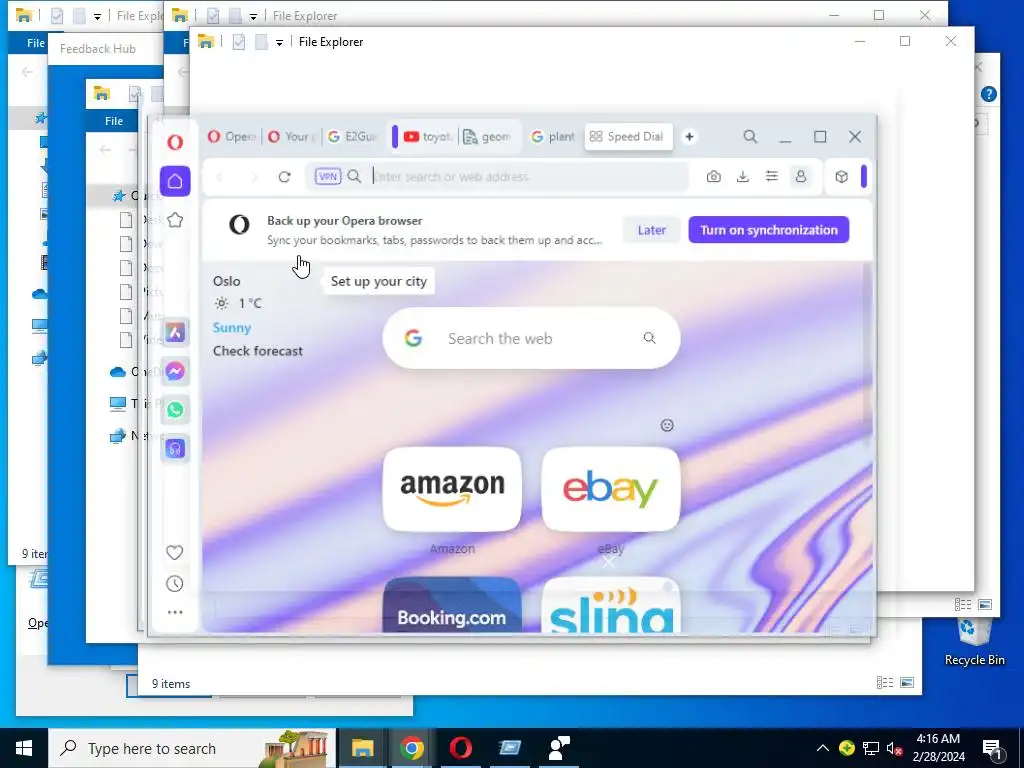The image size is (1024, 768).
Task: Open the Amazon speed dial tile
Action: 452,489
